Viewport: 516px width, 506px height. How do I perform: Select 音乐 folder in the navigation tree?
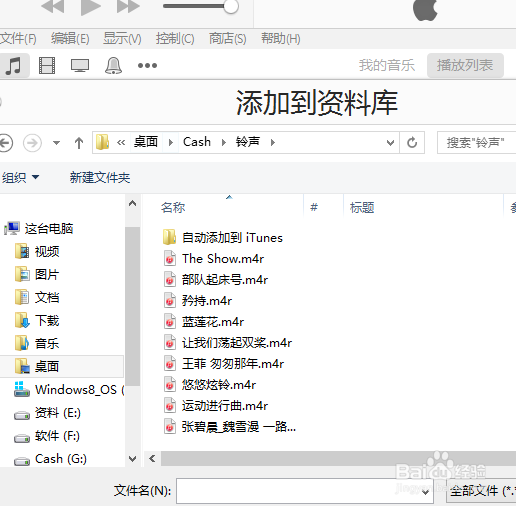pyautogui.click(x=37, y=343)
